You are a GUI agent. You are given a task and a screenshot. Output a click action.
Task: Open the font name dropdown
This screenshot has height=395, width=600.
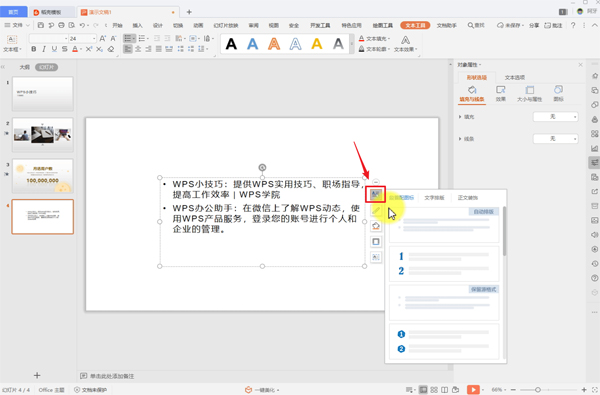(x=66, y=39)
